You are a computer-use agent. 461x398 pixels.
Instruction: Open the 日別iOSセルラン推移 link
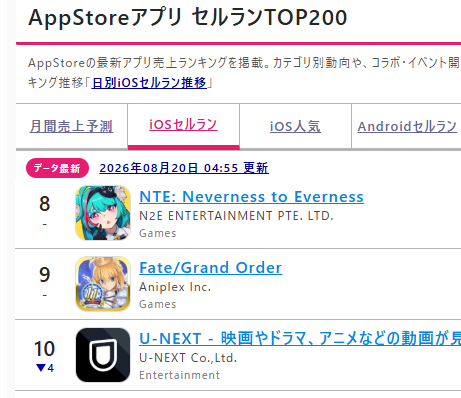point(149,83)
